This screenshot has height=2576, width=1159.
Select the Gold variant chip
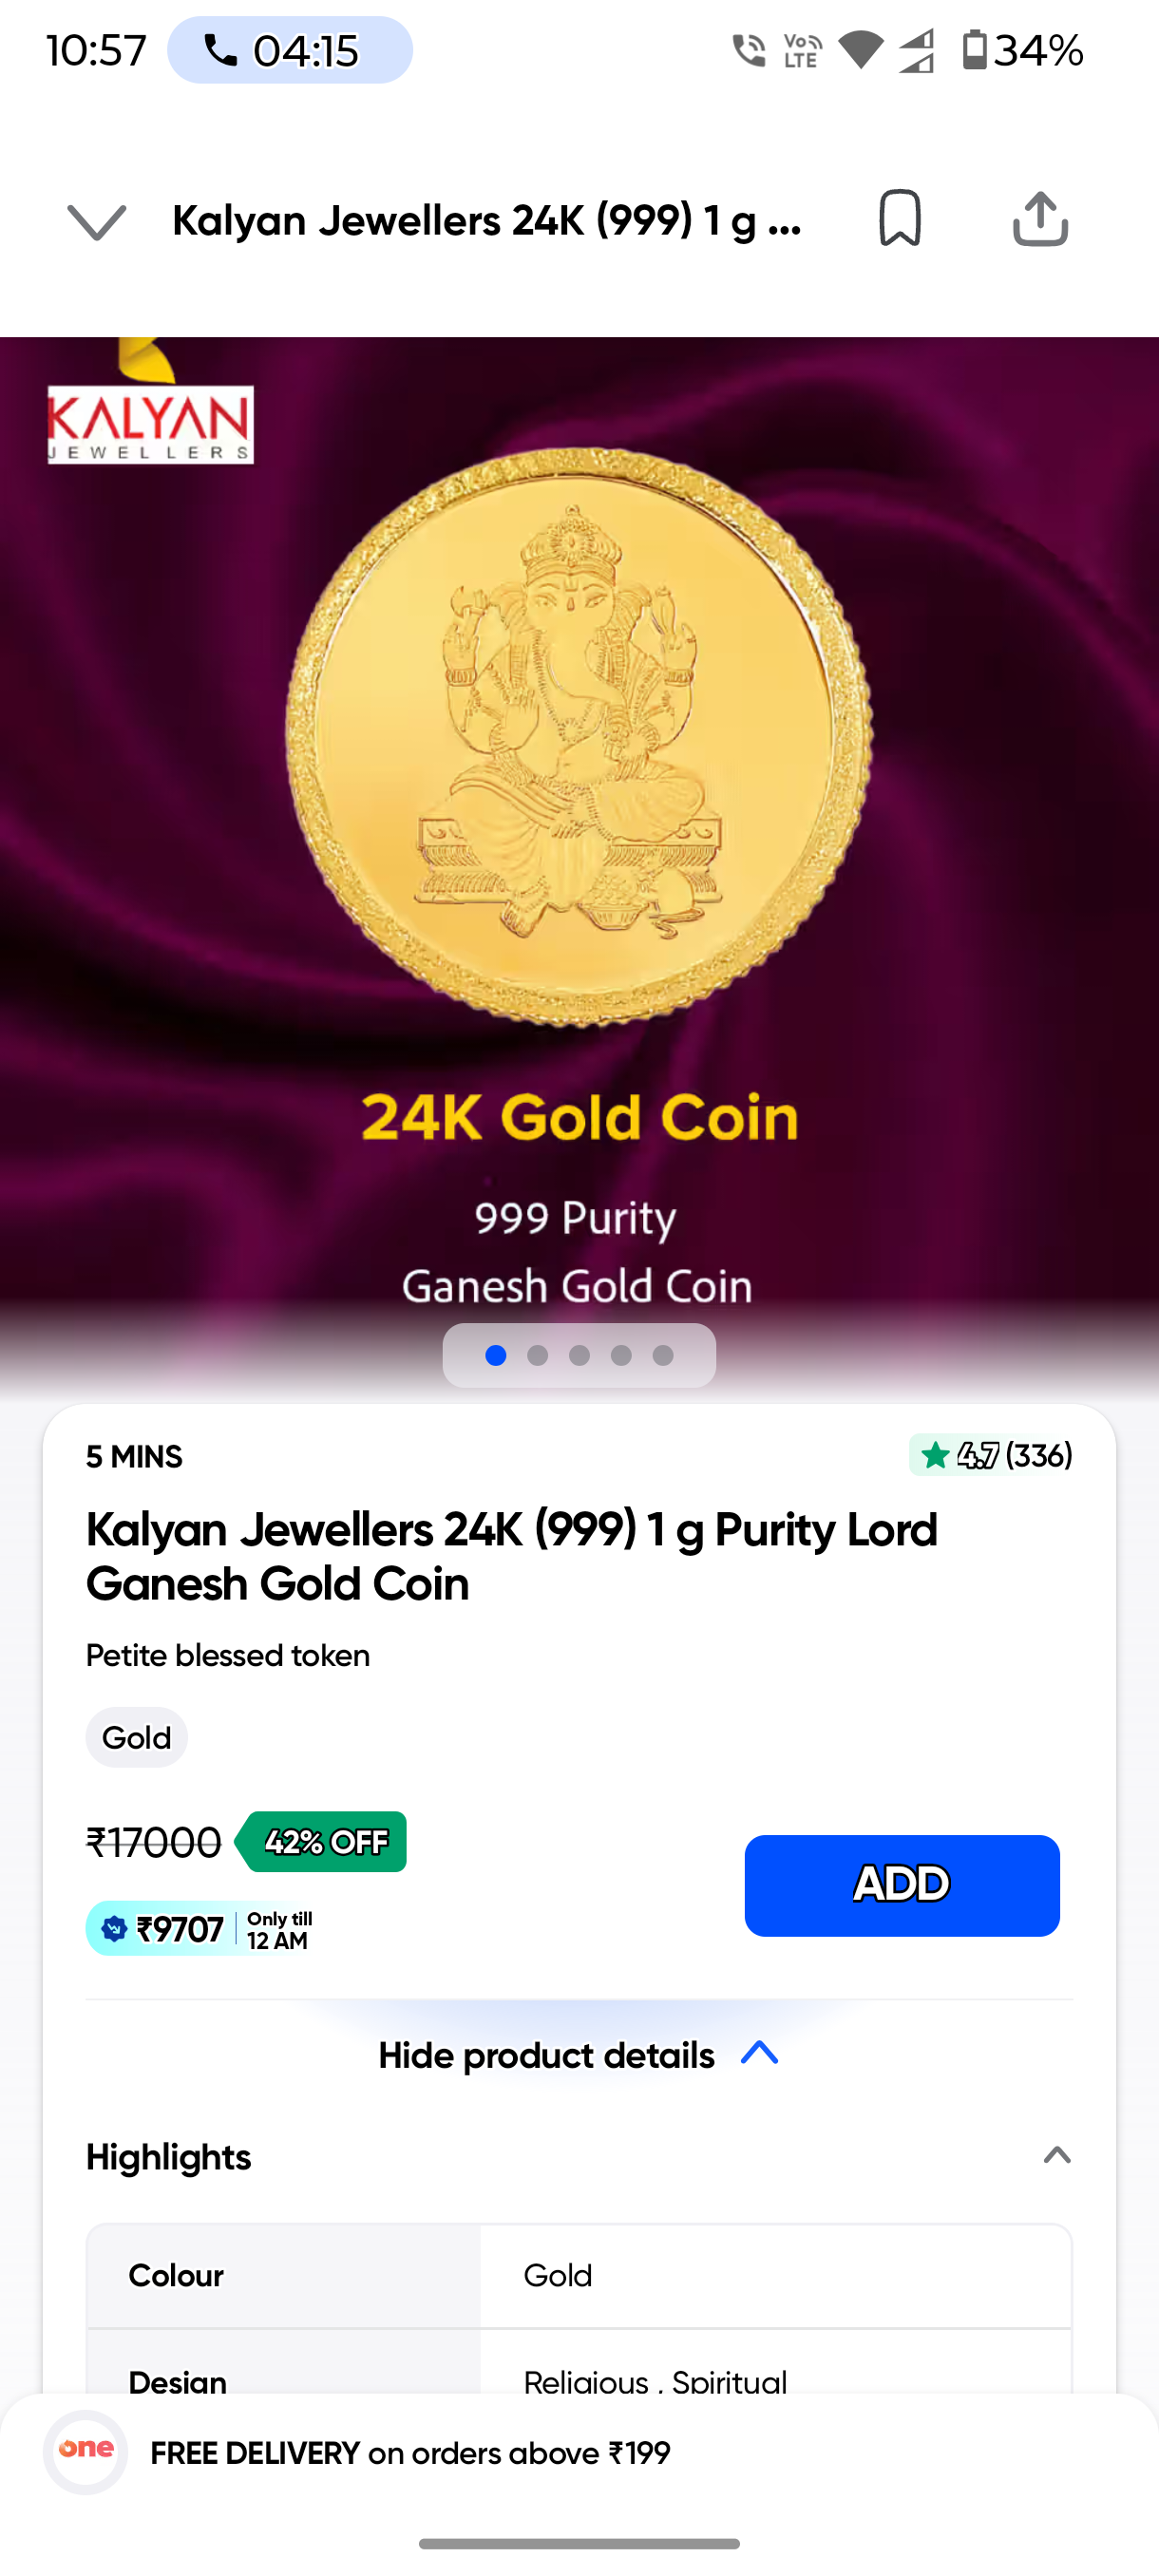pos(137,1737)
